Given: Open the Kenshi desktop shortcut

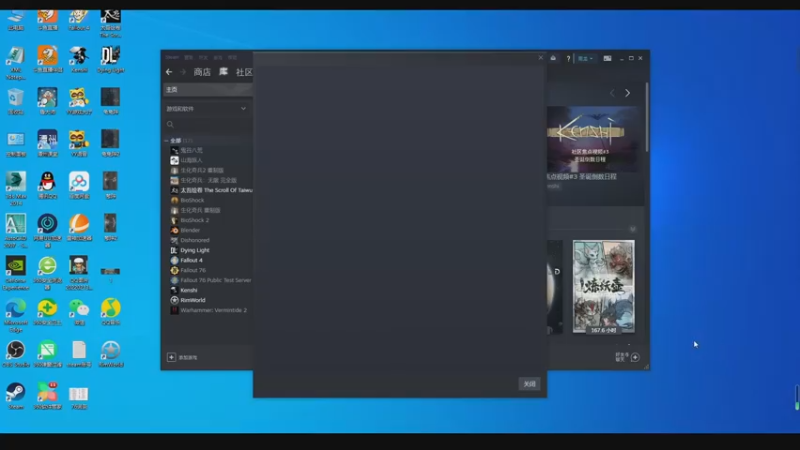Looking at the screenshot, I should coord(79,59).
